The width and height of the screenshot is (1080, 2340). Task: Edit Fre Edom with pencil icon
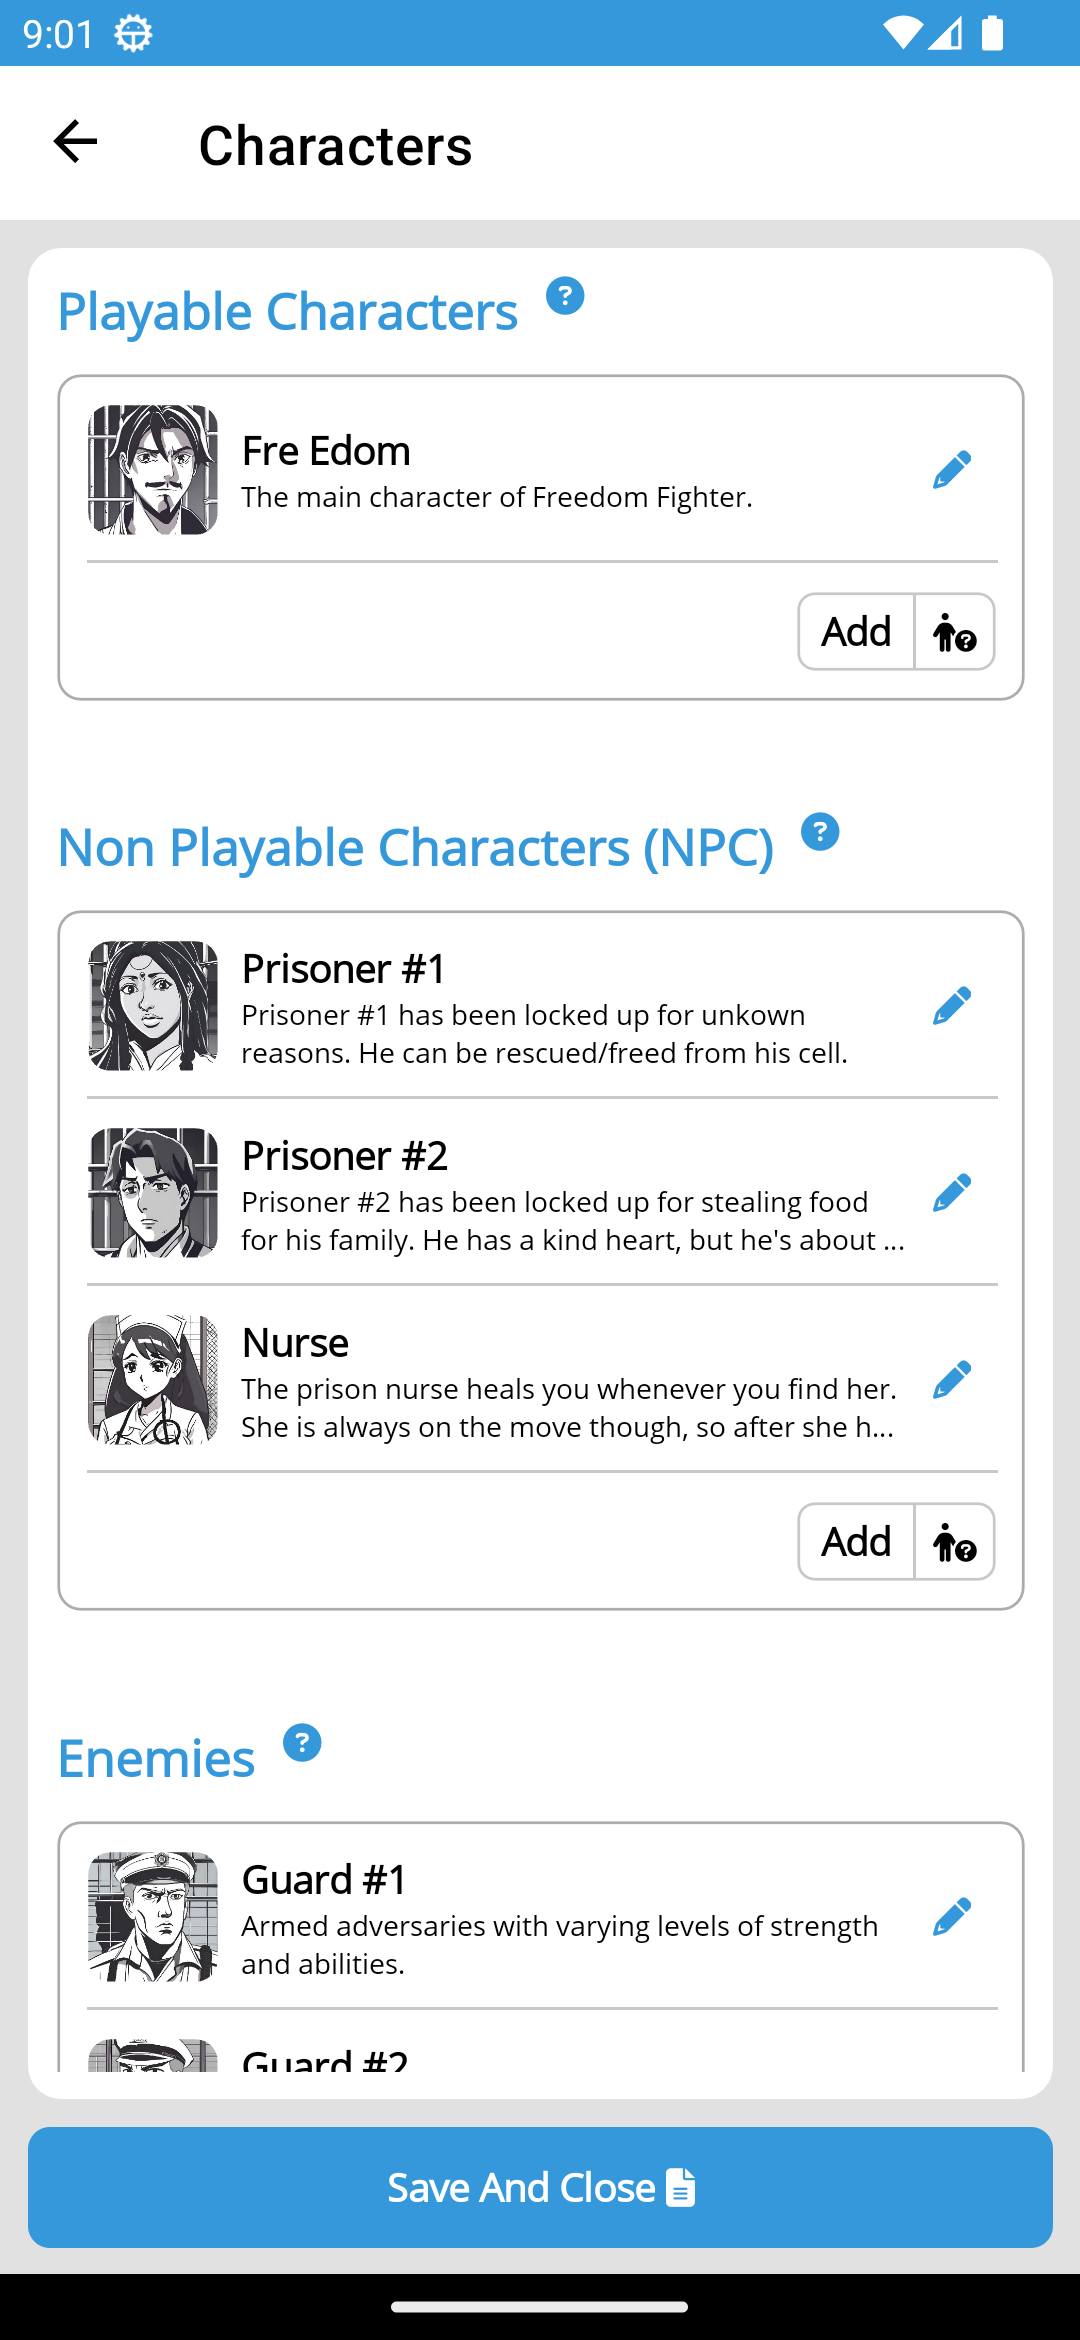(952, 469)
